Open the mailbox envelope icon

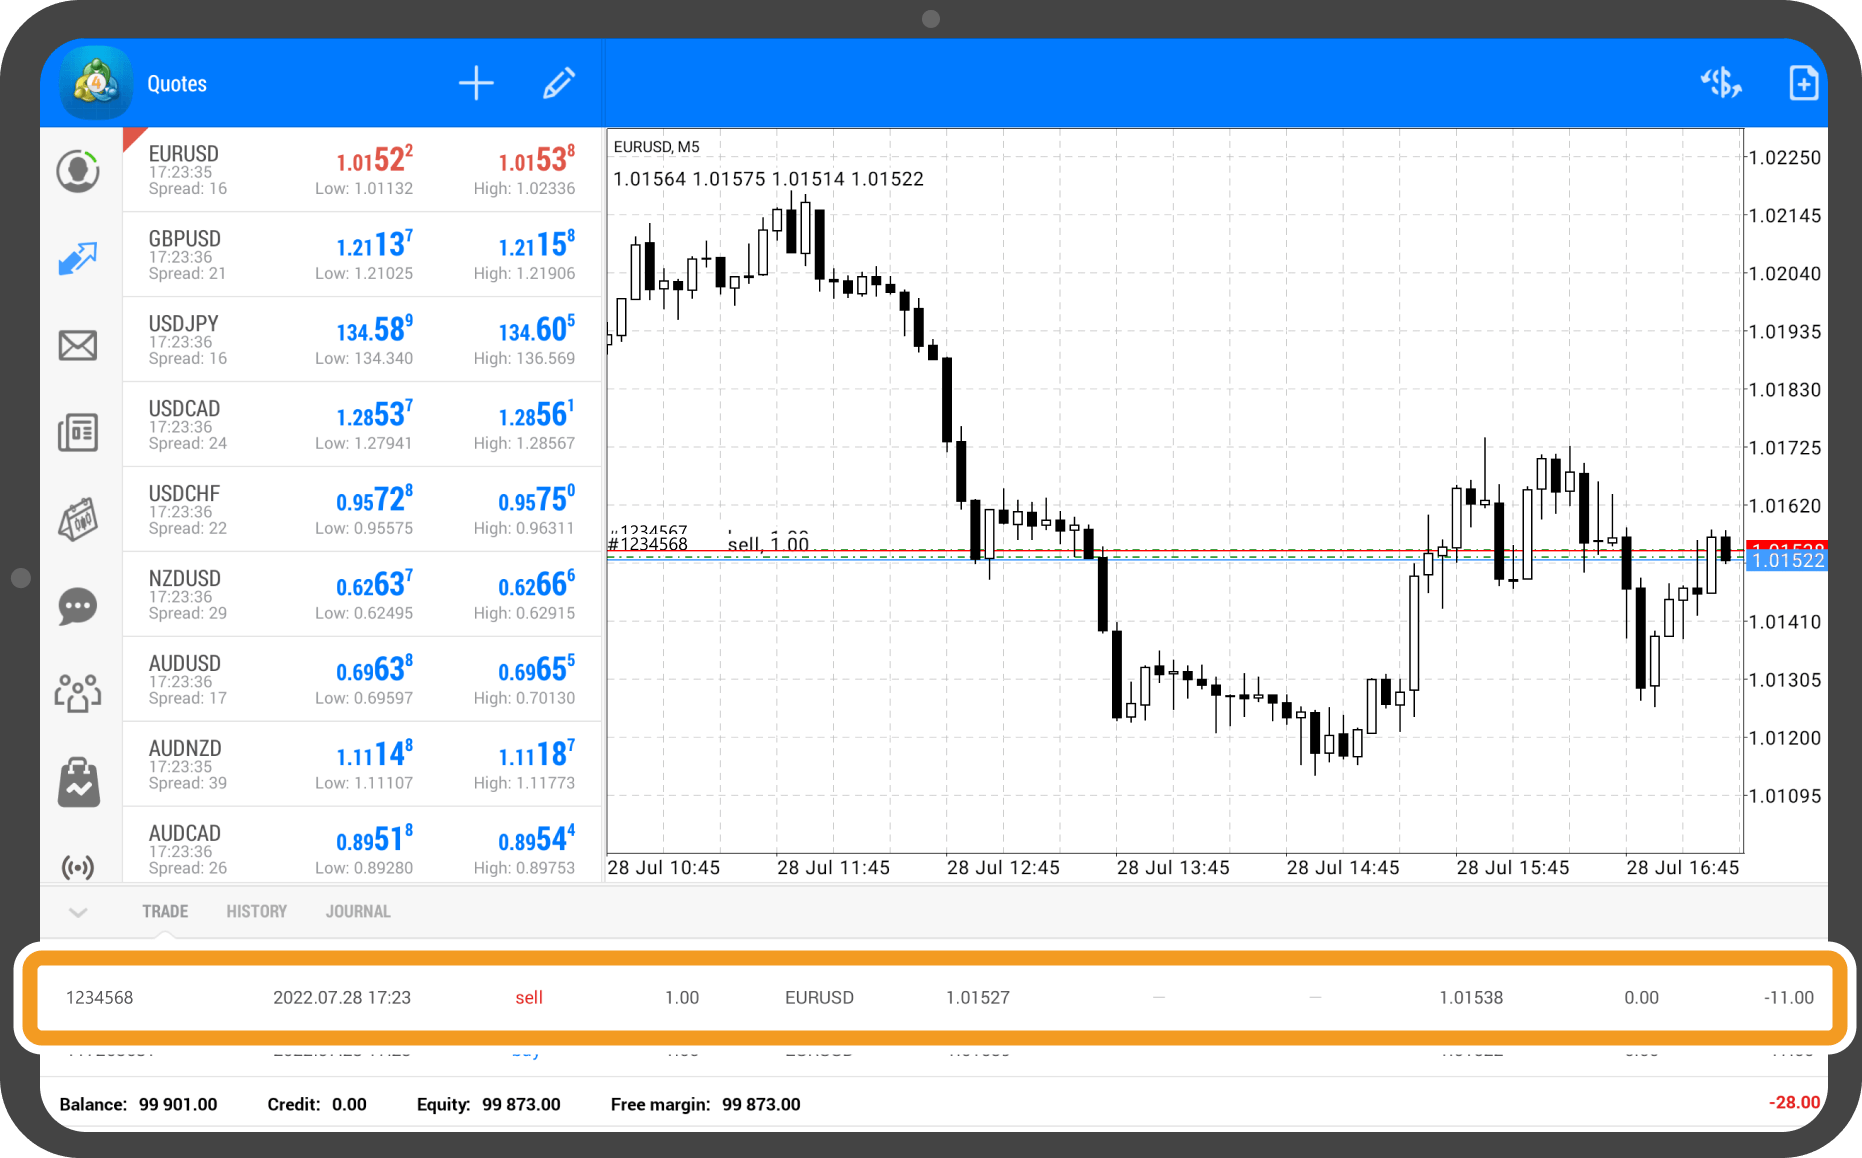point(78,345)
